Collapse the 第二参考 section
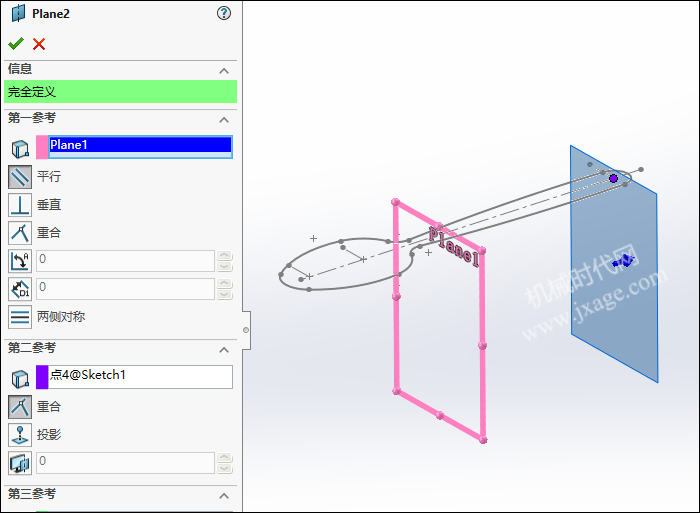The width and height of the screenshot is (700, 513). coord(224,350)
